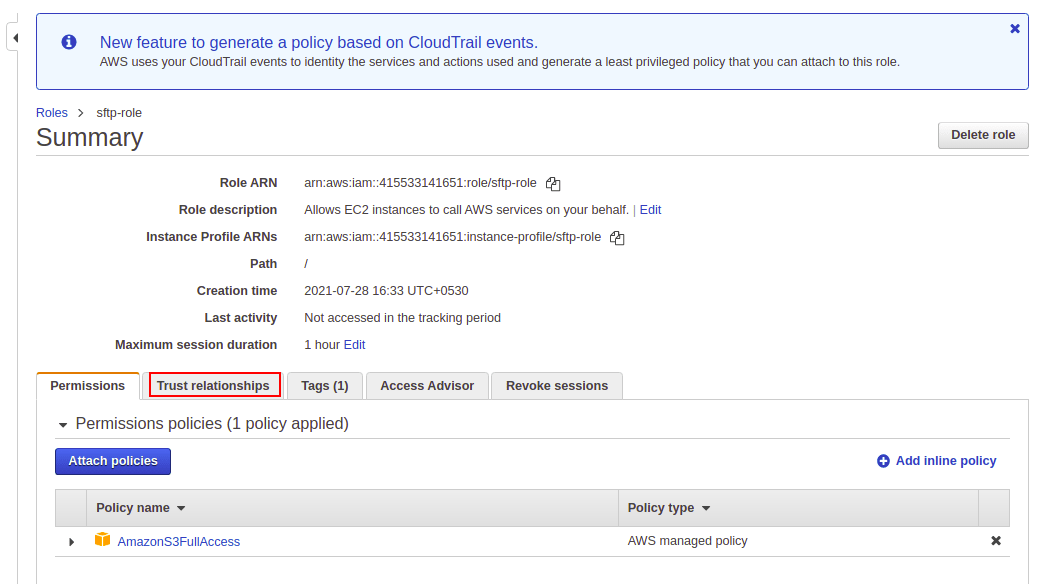This screenshot has height=584, width=1045.
Task: Click the 'Not accessed in the tracking period' text
Action: pos(403,318)
